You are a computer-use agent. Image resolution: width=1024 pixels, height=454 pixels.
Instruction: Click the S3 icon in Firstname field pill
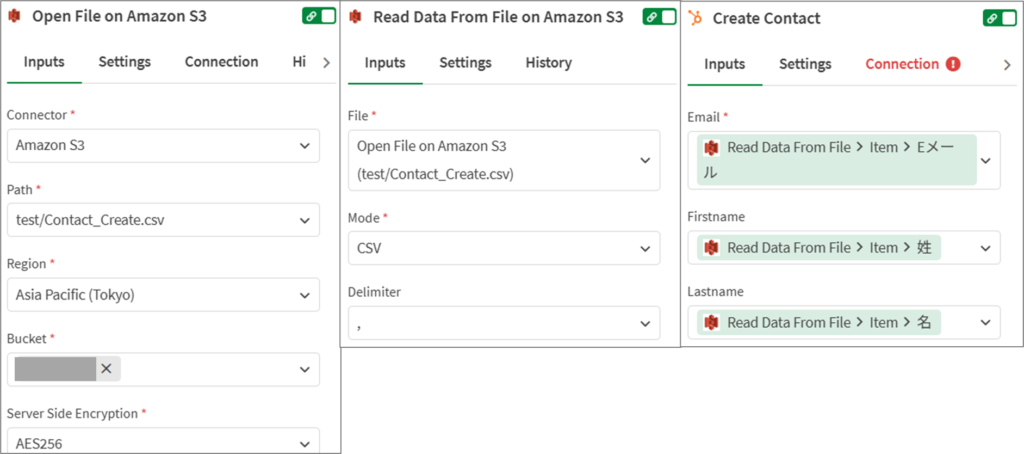pos(712,248)
